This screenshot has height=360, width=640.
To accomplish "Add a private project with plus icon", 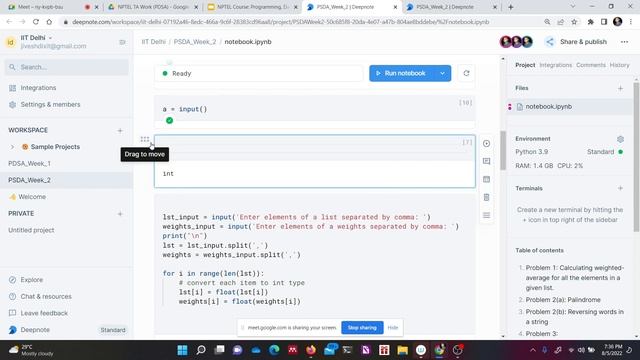I will (x=120, y=214).
